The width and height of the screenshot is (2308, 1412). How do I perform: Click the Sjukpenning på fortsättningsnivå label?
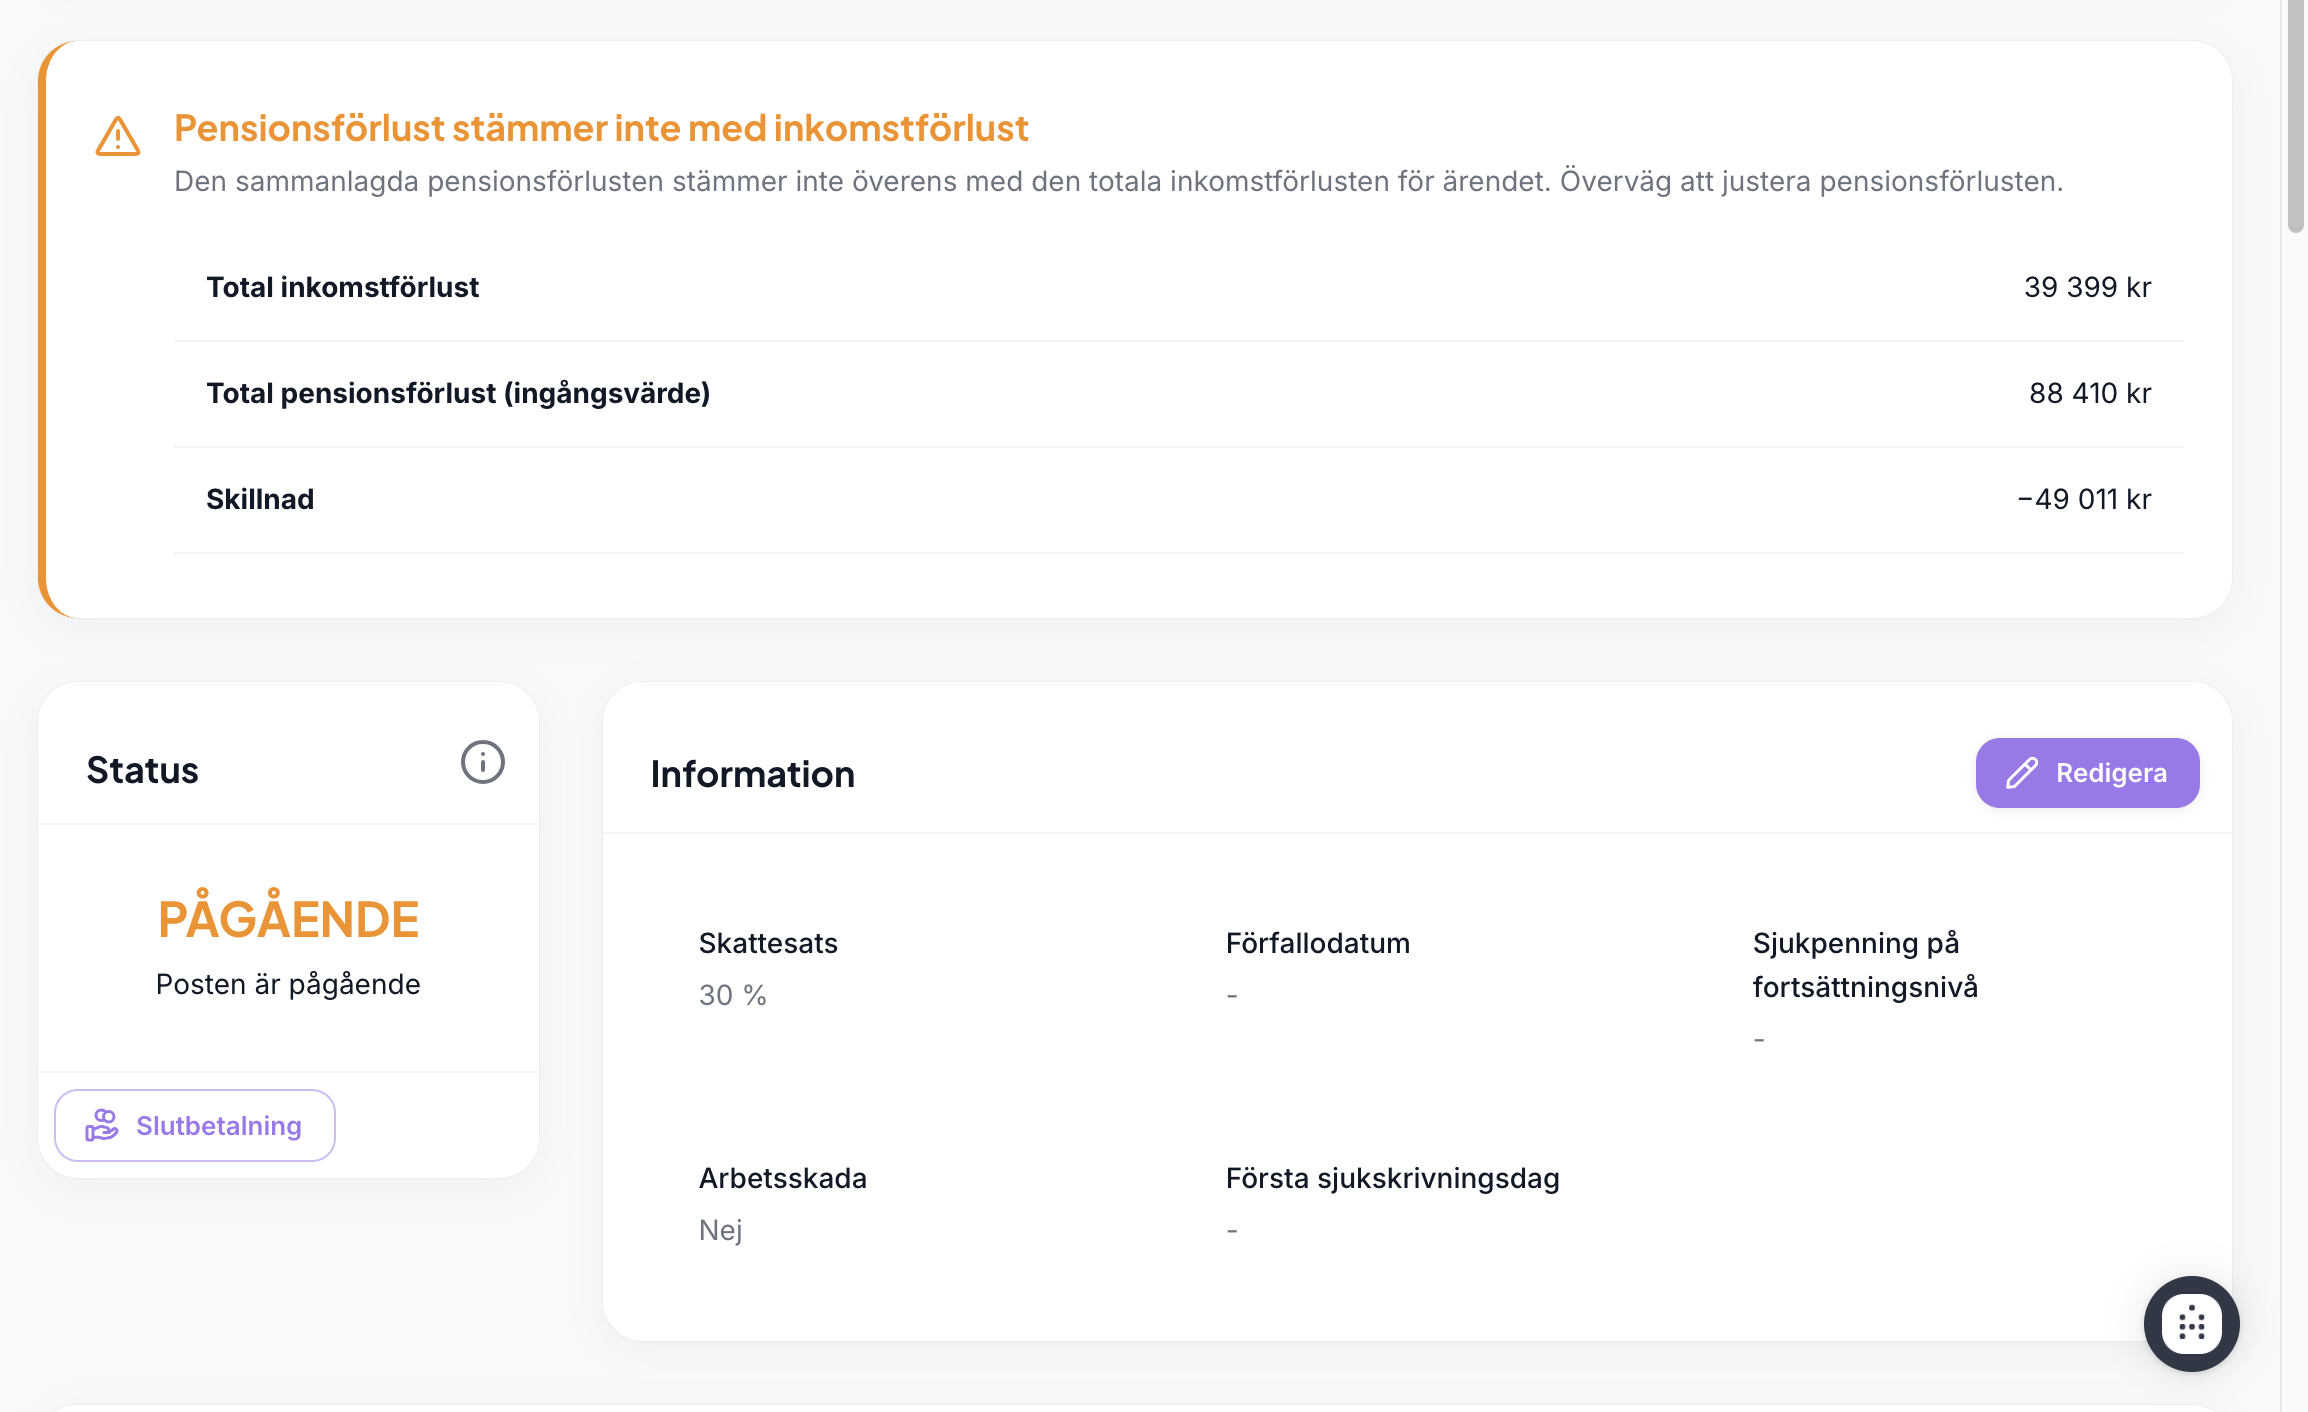pyautogui.click(x=1864, y=965)
